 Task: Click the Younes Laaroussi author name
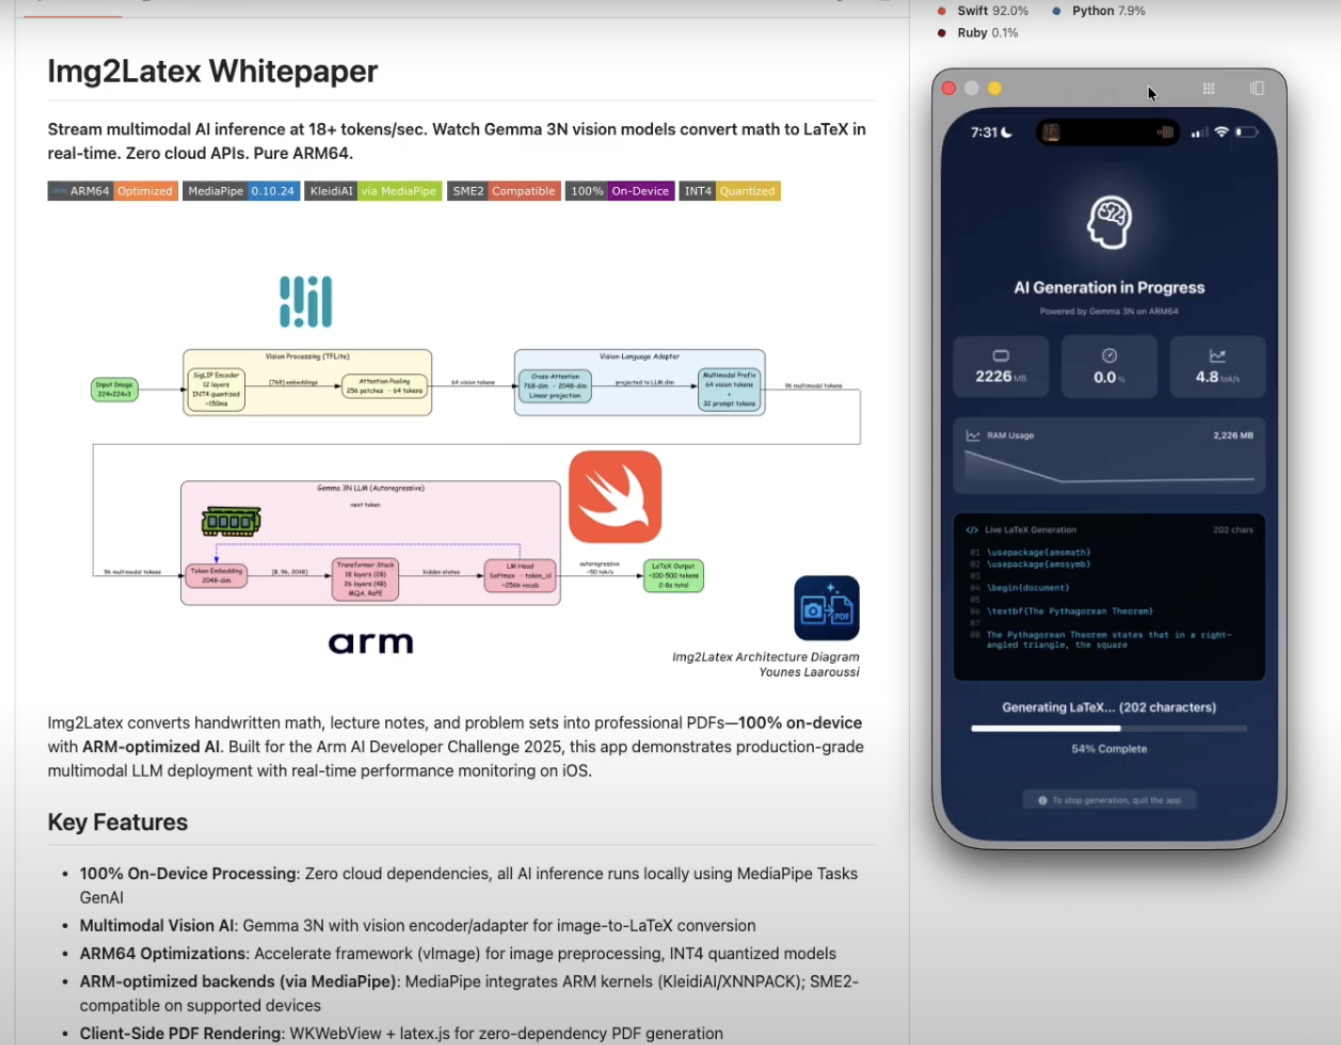click(809, 672)
